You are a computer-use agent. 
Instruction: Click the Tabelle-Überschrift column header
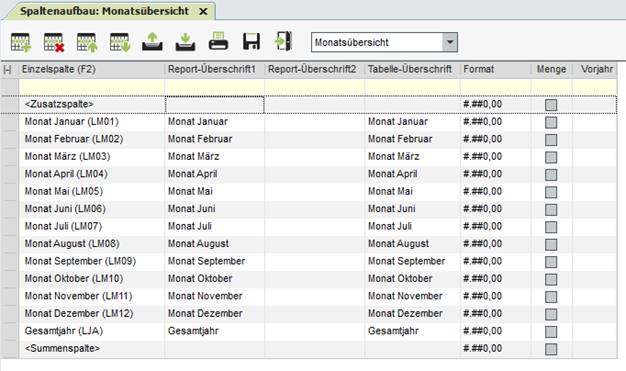[412, 69]
